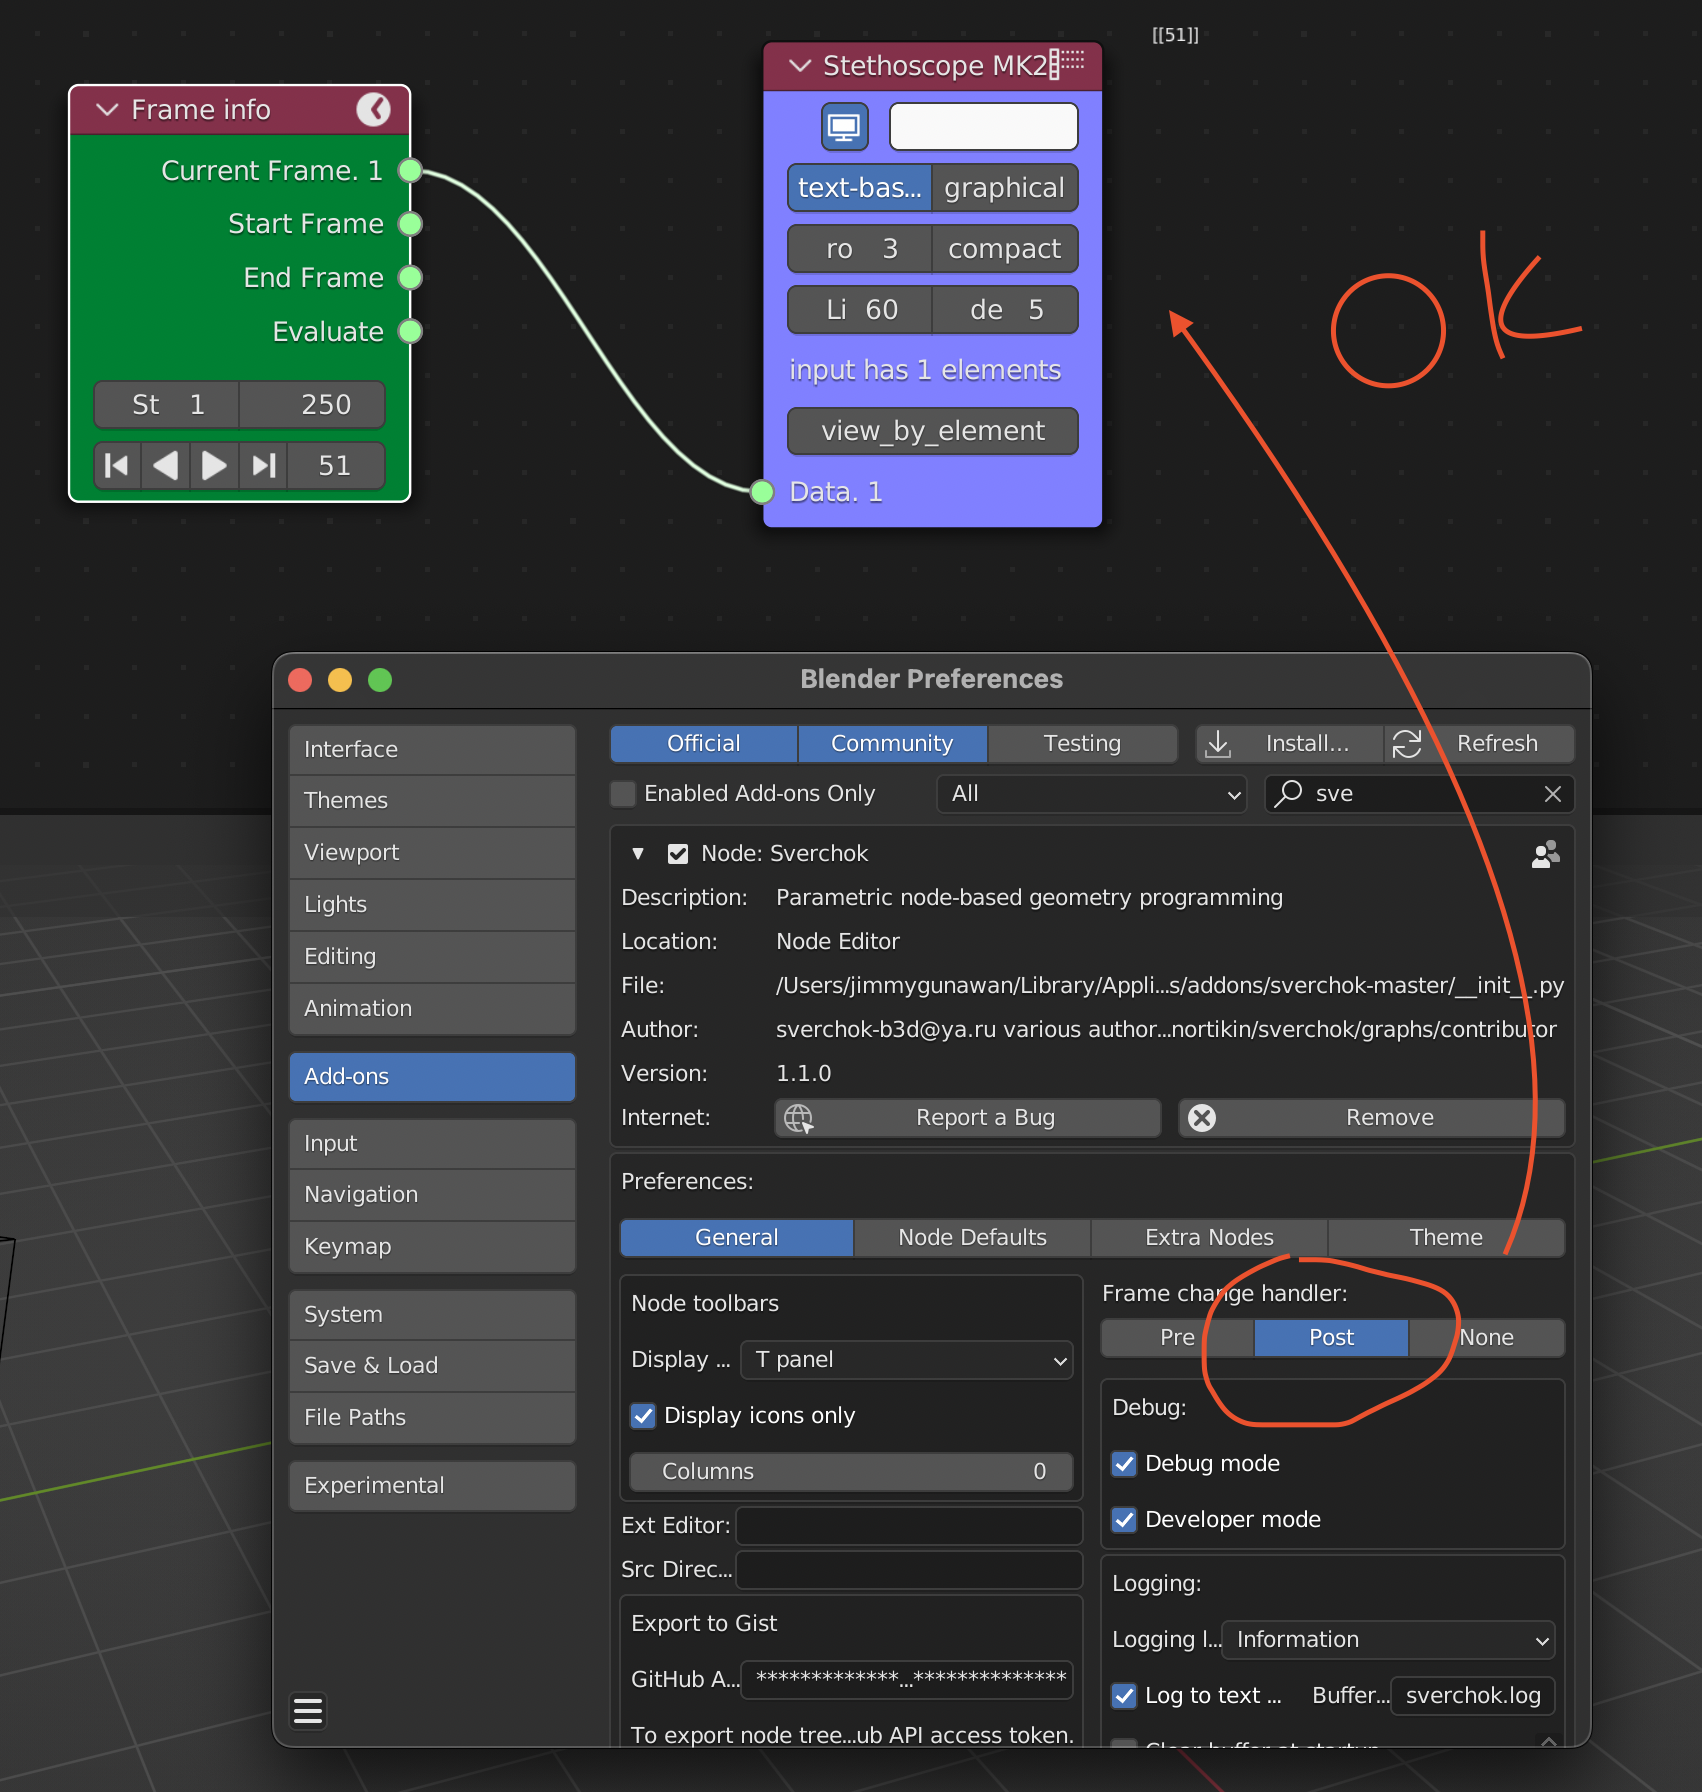Jump to first frame in Frame info
Viewport: 1702px width, 1792px height.
point(117,465)
